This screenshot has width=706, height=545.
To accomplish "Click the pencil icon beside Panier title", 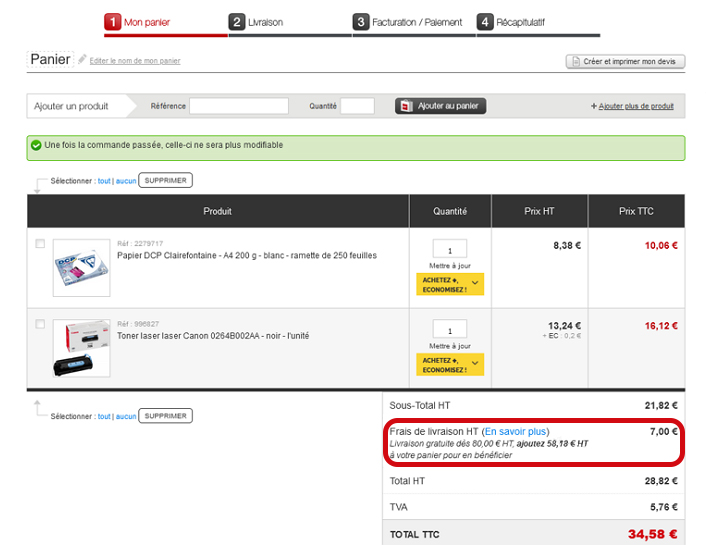I will (82, 60).
